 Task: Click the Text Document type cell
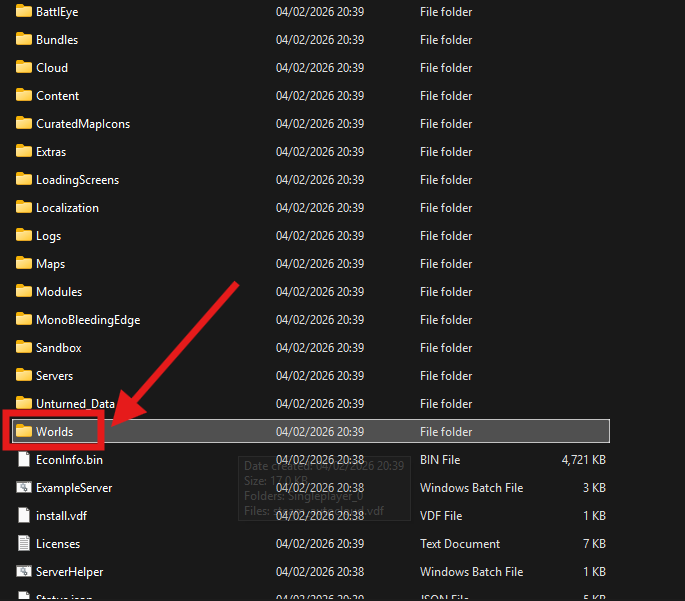460,544
